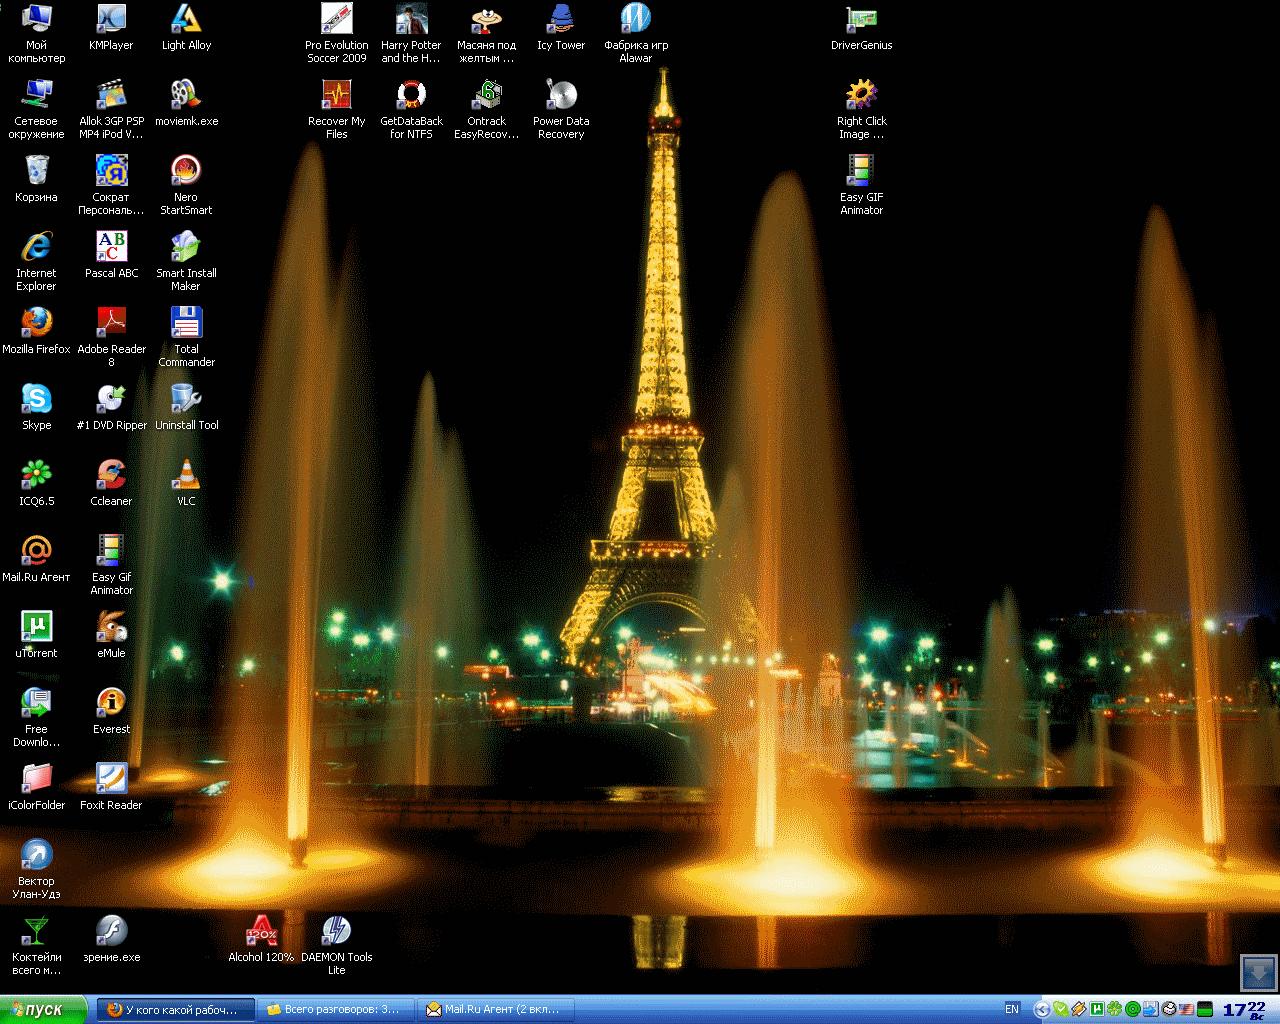The width and height of the screenshot is (1280, 1024).
Task: Expand hidden system tray icons arrow
Action: click(1042, 1009)
